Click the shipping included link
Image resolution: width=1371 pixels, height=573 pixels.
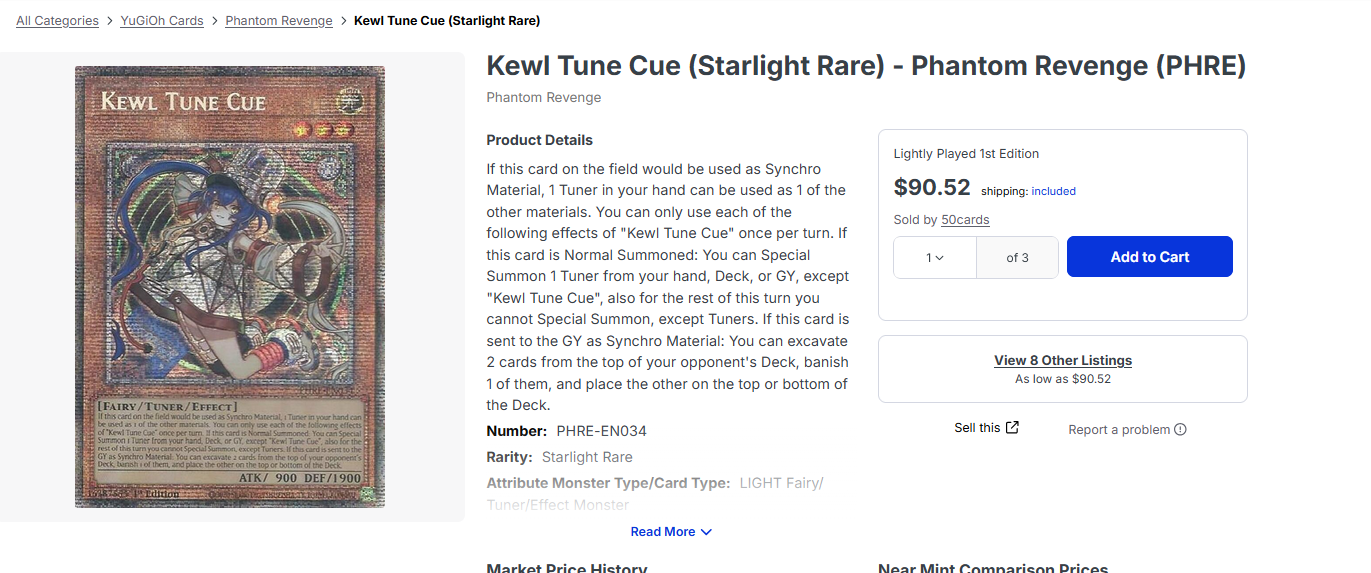coord(1053,191)
